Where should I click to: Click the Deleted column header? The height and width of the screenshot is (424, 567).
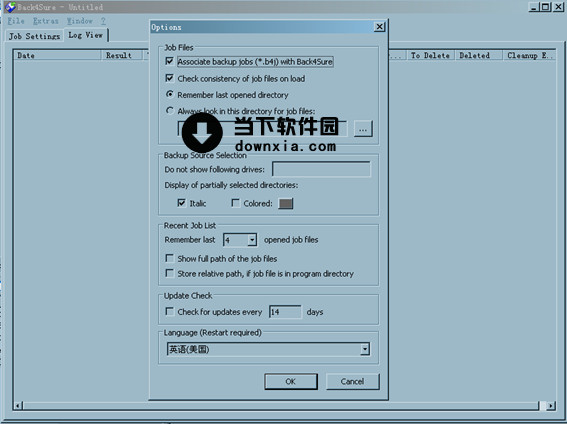[478, 55]
